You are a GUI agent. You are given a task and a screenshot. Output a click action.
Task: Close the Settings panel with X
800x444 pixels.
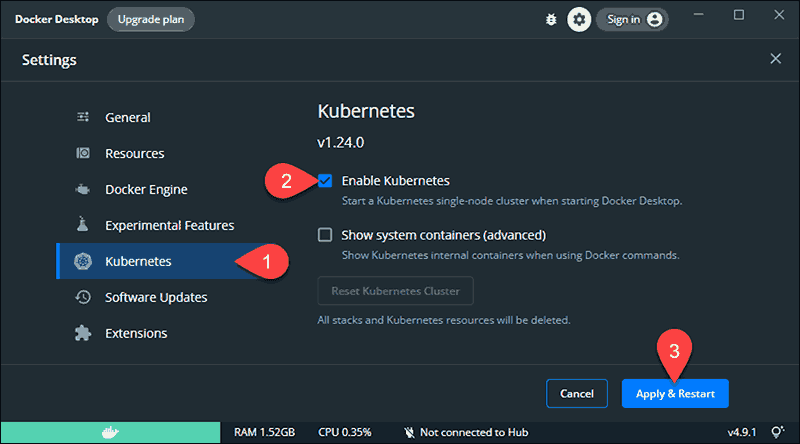(775, 59)
